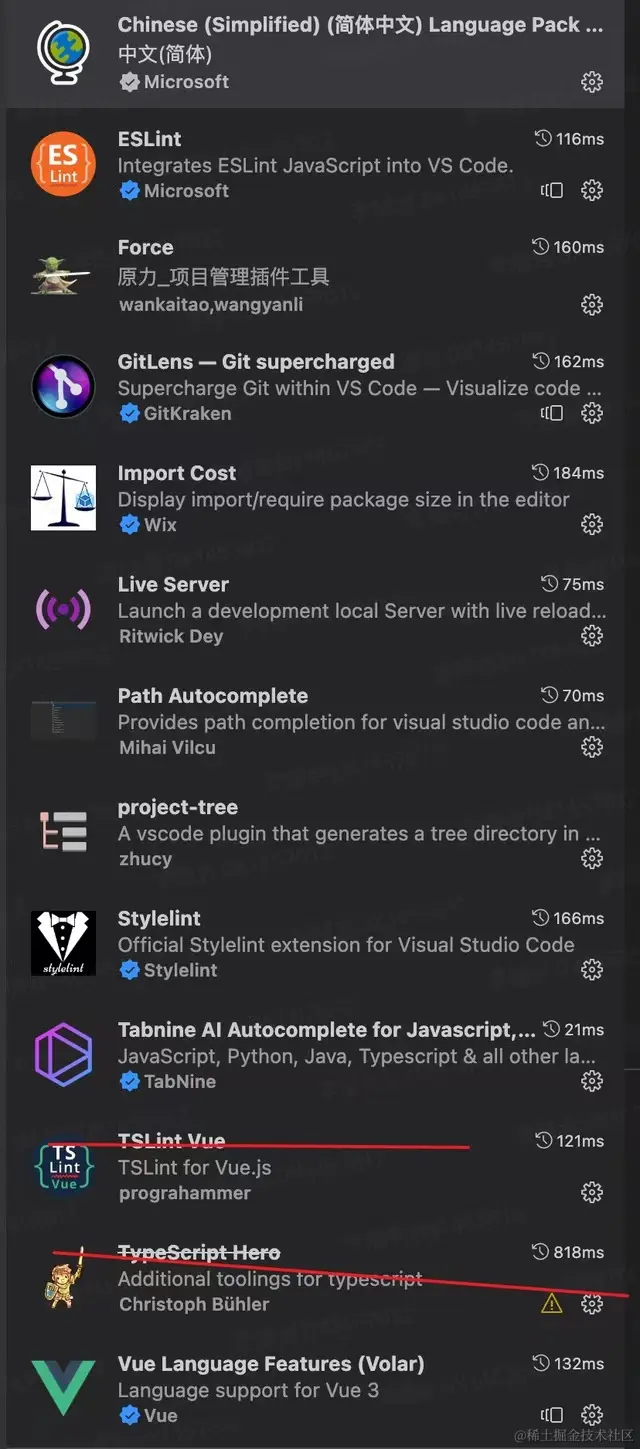Click the GitKraken publisher name
640x1449 pixels.
(x=187, y=414)
